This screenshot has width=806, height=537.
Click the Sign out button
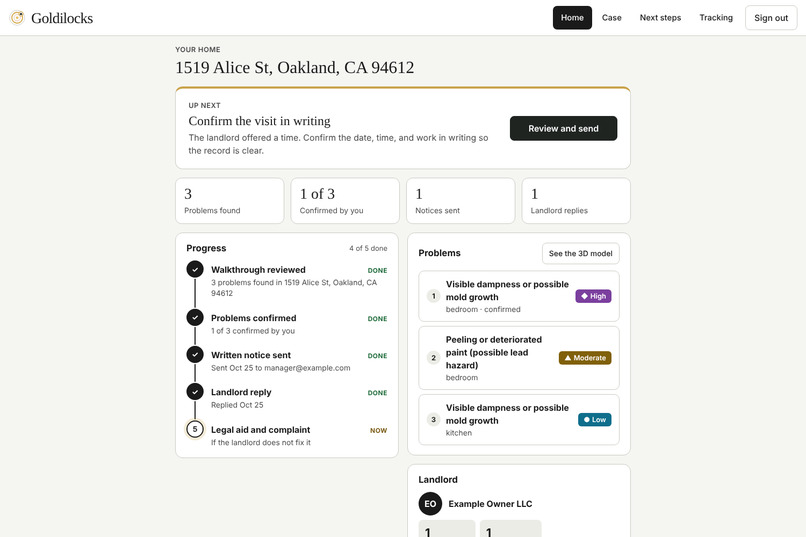click(771, 18)
